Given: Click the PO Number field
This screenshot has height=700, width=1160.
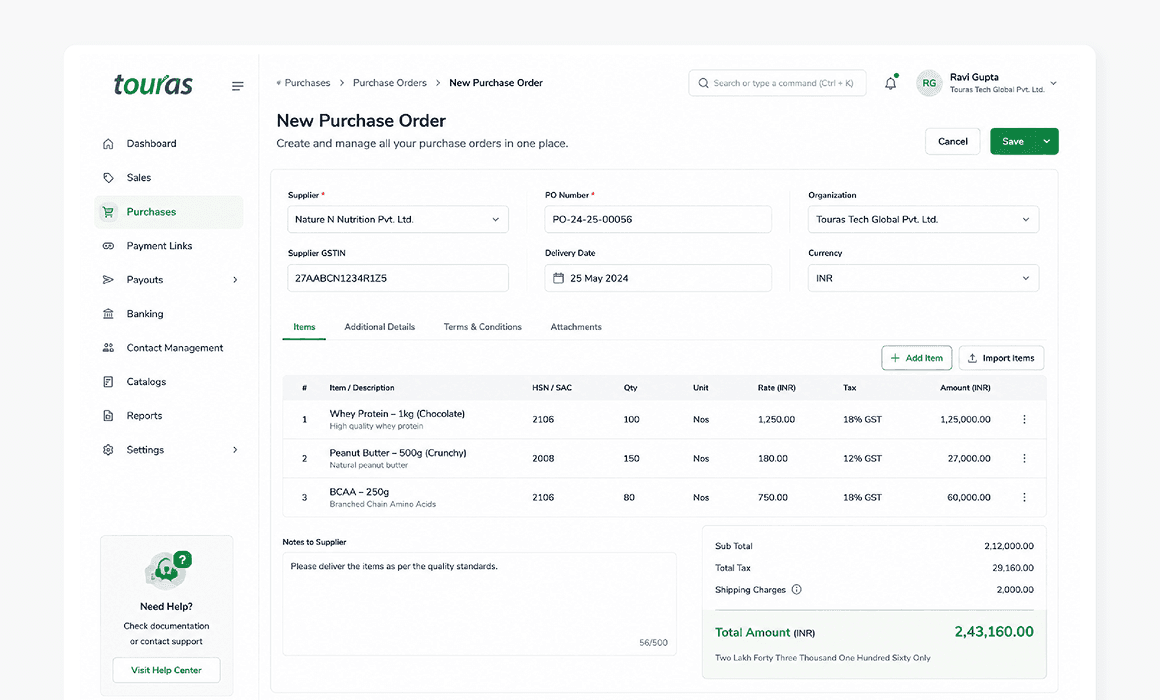Looking at the screenshot, I should click(658, 220).
